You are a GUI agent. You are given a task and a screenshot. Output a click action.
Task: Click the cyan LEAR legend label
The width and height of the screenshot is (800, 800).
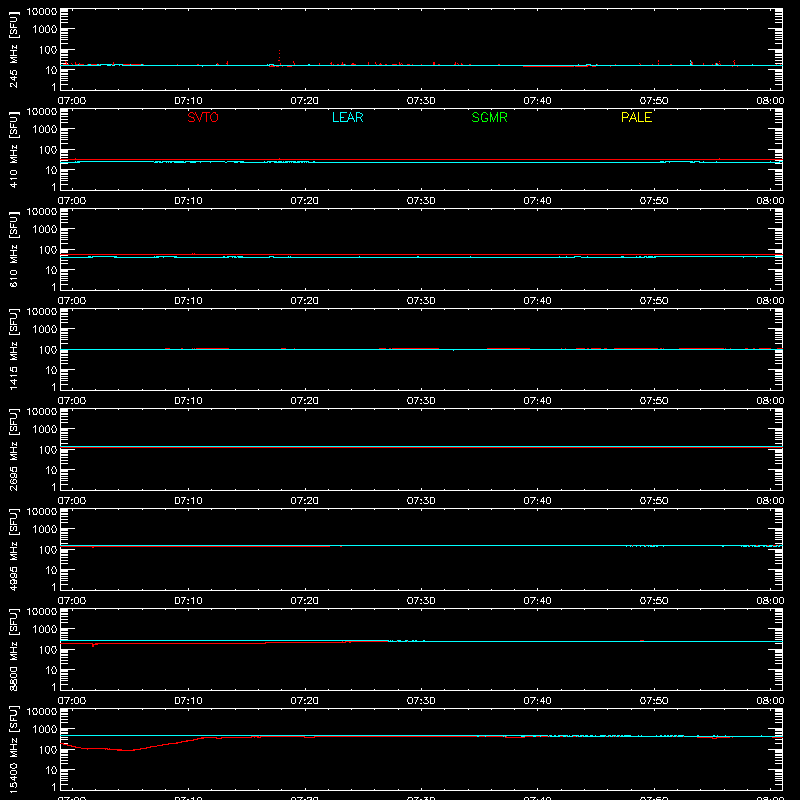pos(347,117)
